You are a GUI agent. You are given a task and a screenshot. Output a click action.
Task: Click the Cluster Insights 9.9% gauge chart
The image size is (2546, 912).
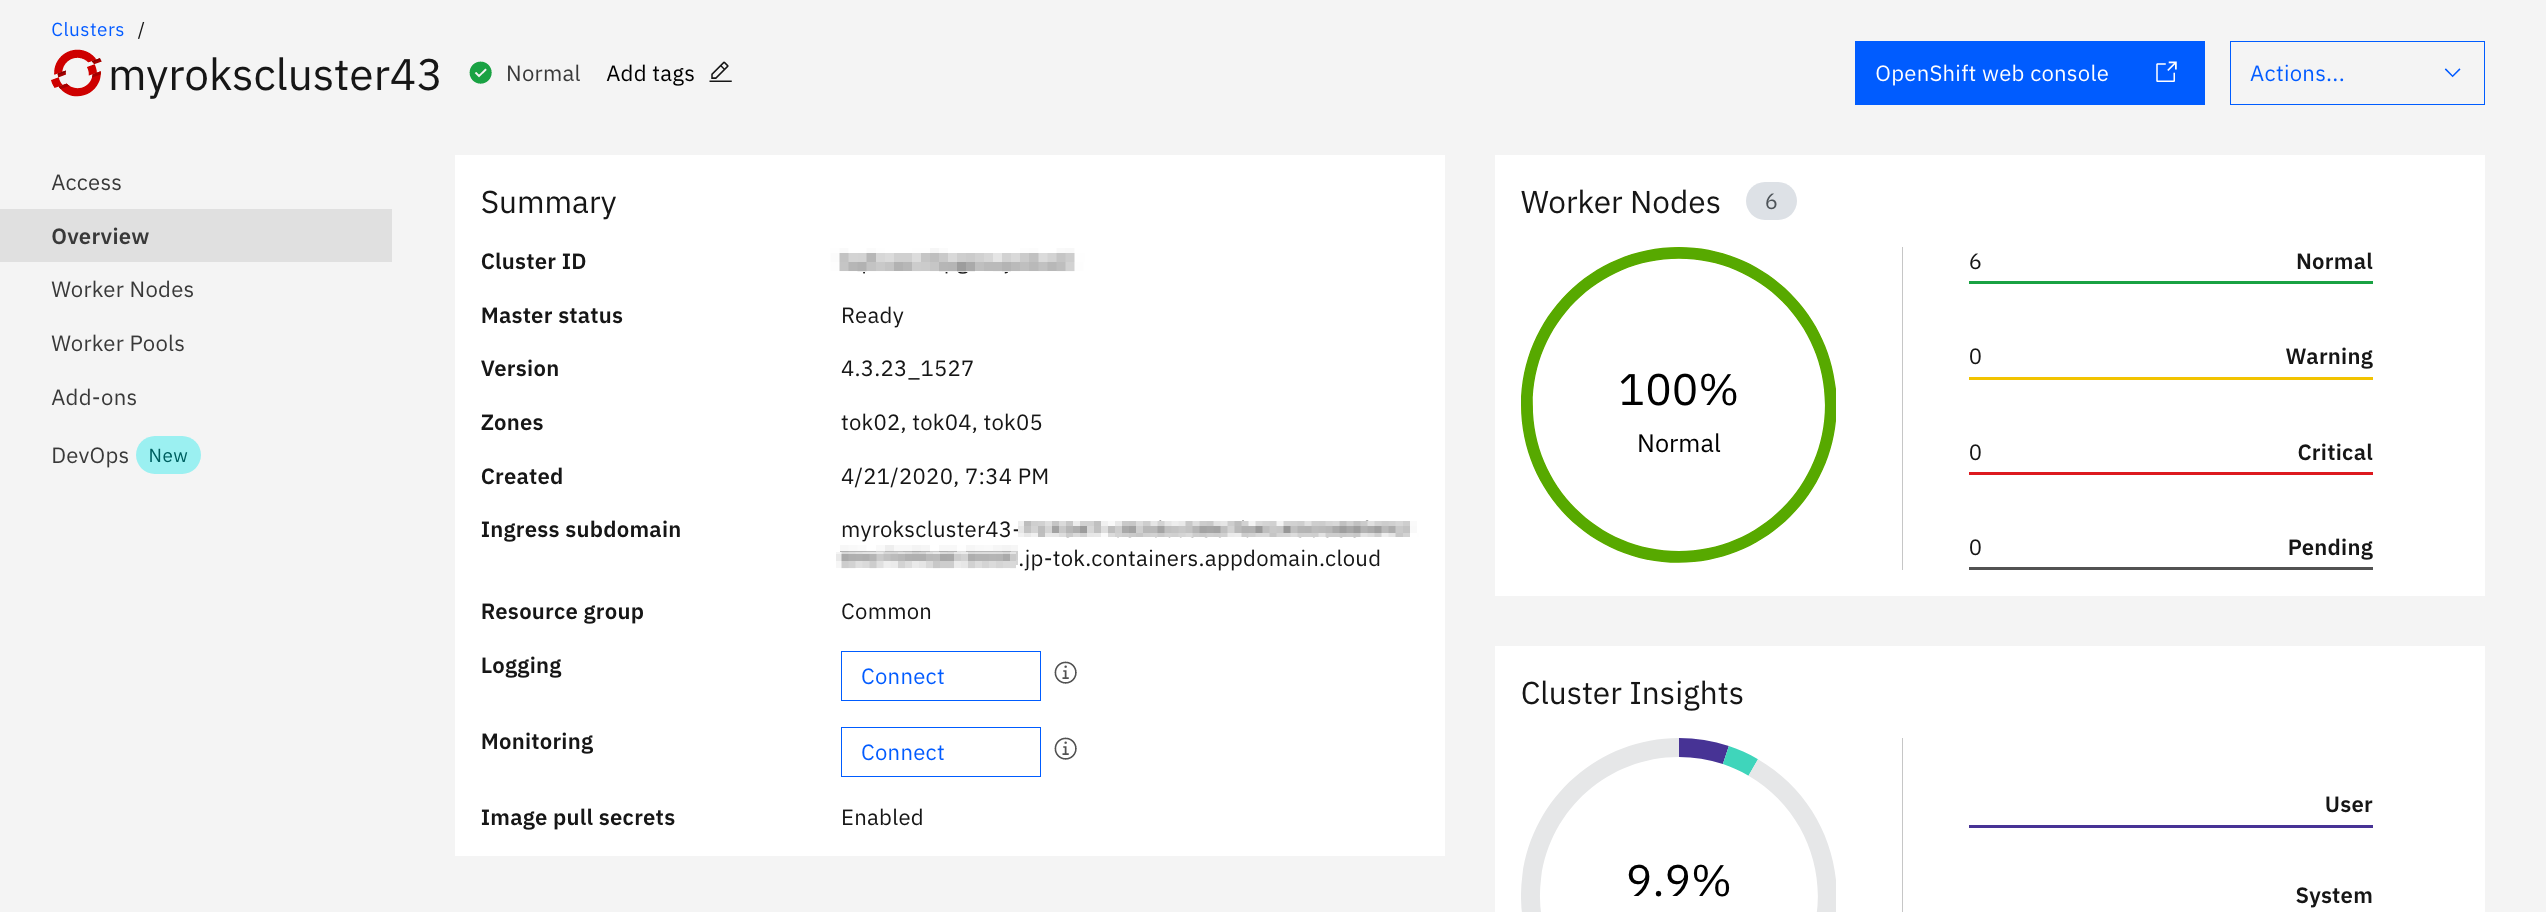(1679, 826)
